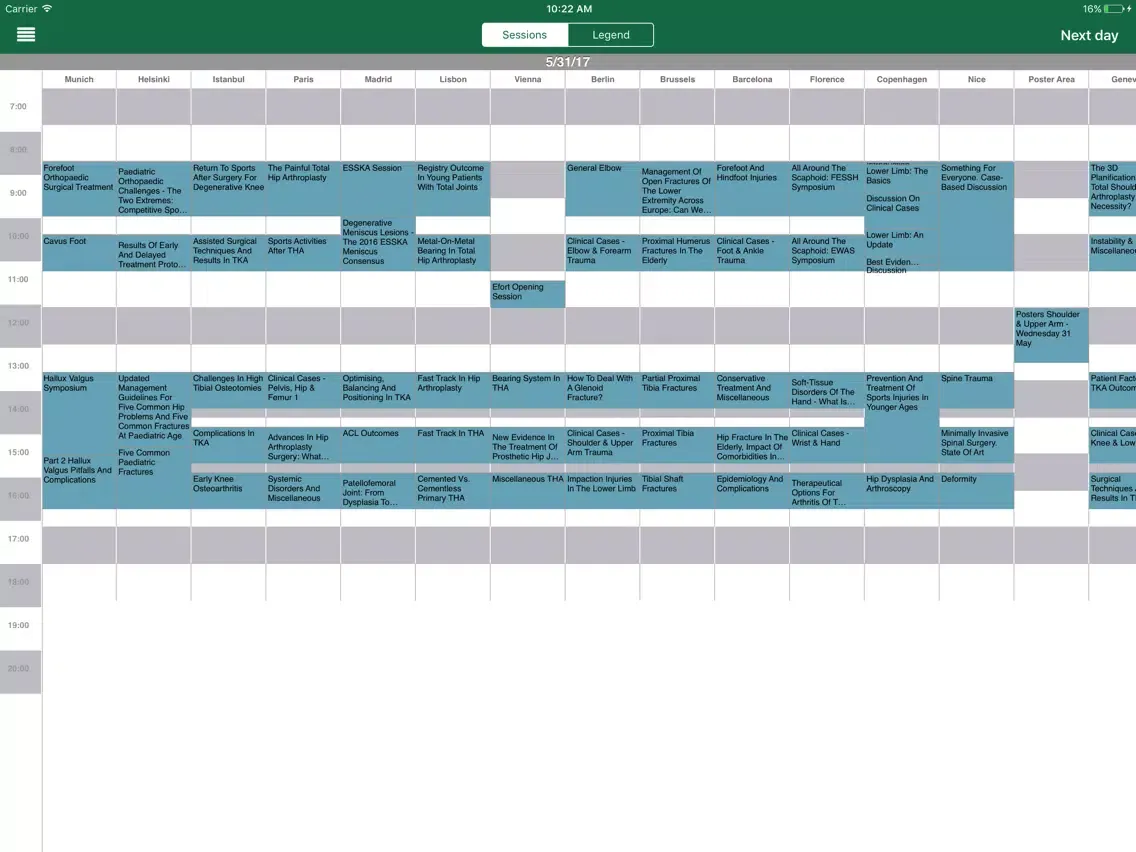
Task: Open the Efort Opening Session in Vienna
Action: tap(527, 293)
